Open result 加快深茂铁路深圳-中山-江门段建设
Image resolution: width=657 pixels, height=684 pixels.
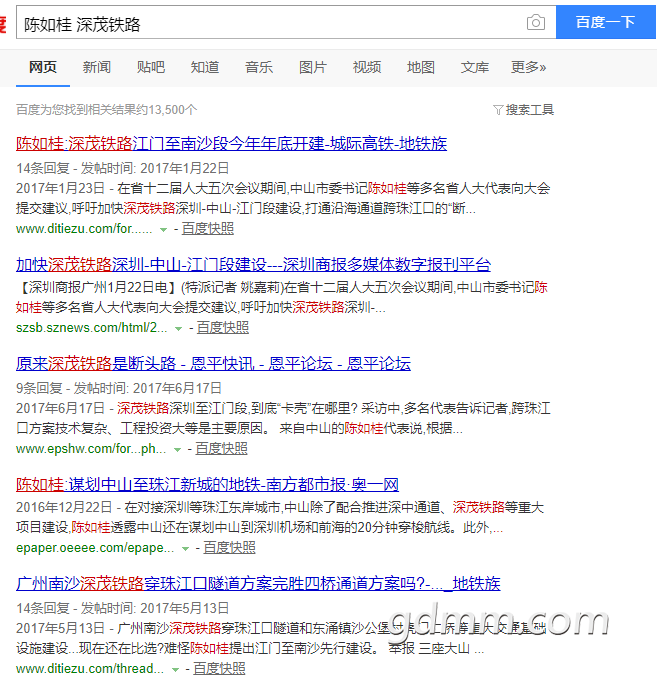(x=253, y=264)
